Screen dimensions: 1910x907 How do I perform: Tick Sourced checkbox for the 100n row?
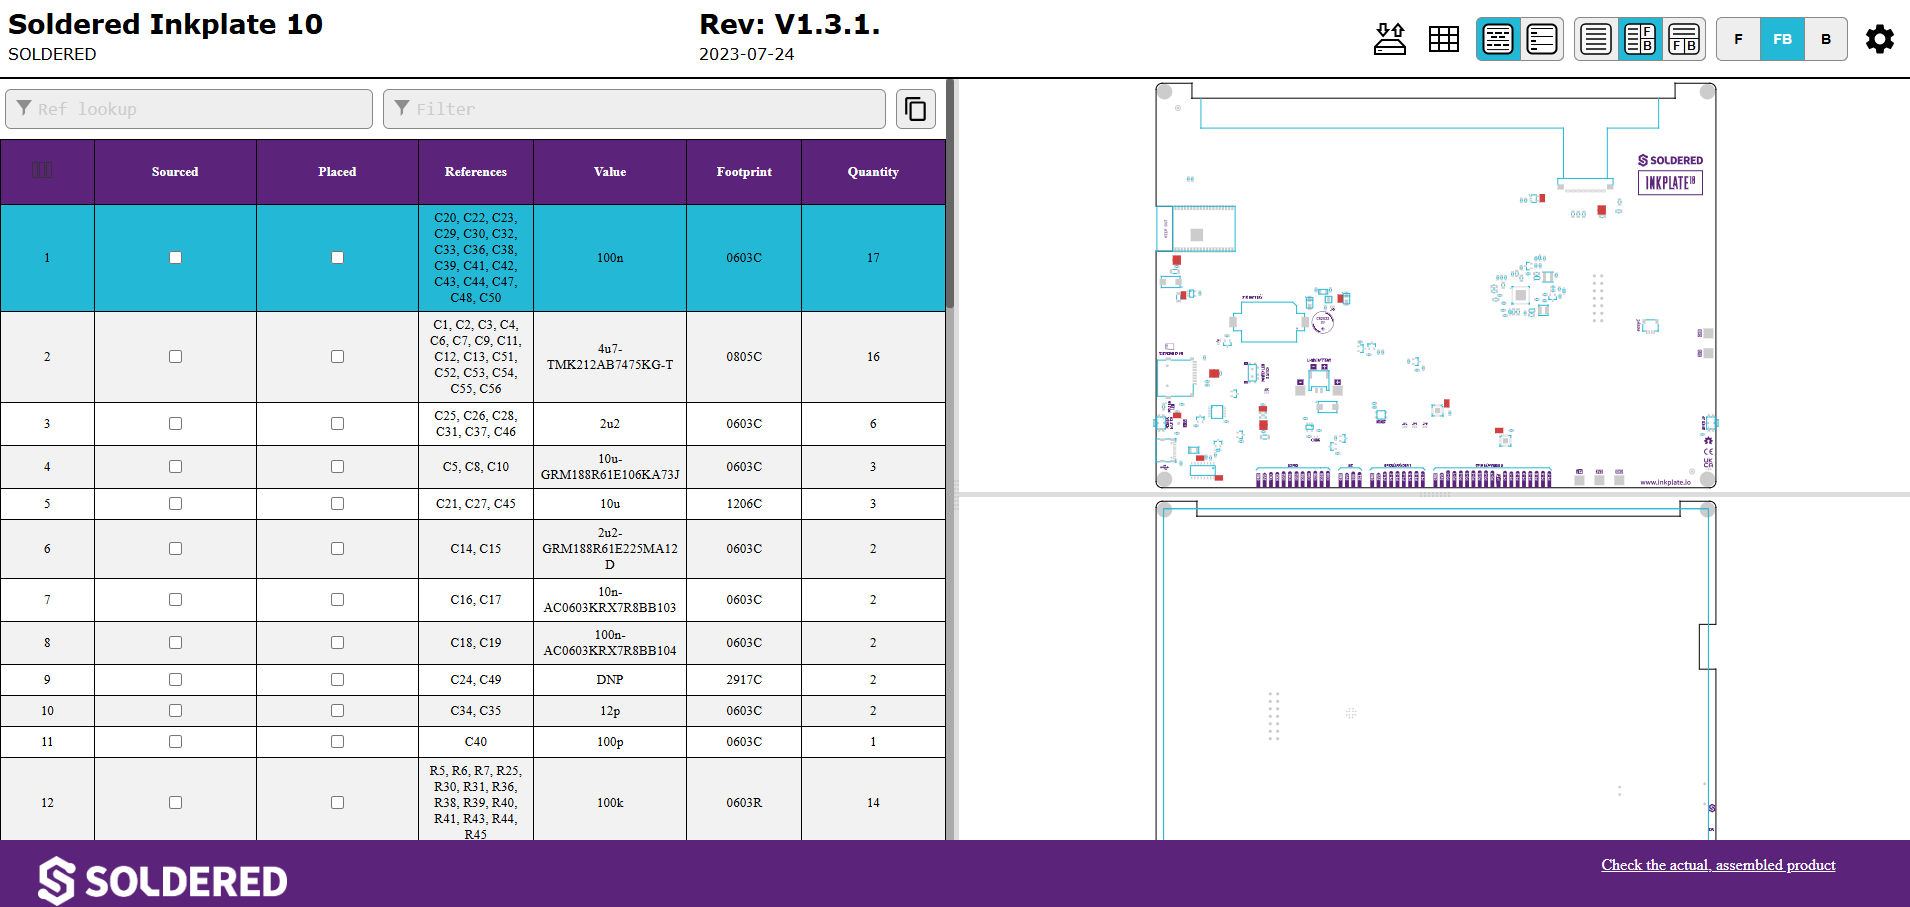point(175,258)
